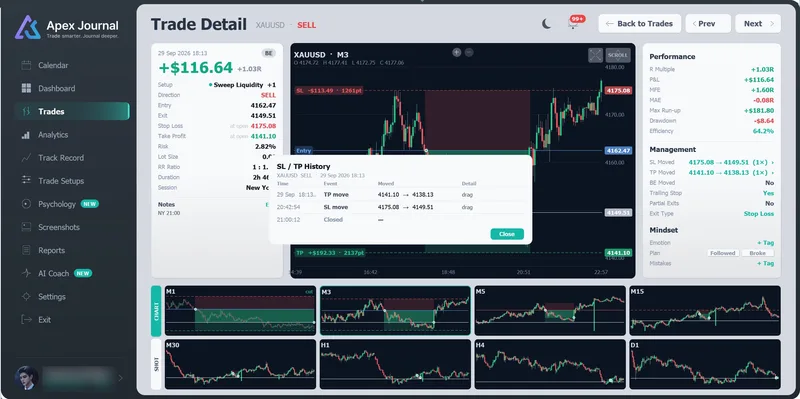Switch to dark mode with moon icon

(x=546, y=23)
